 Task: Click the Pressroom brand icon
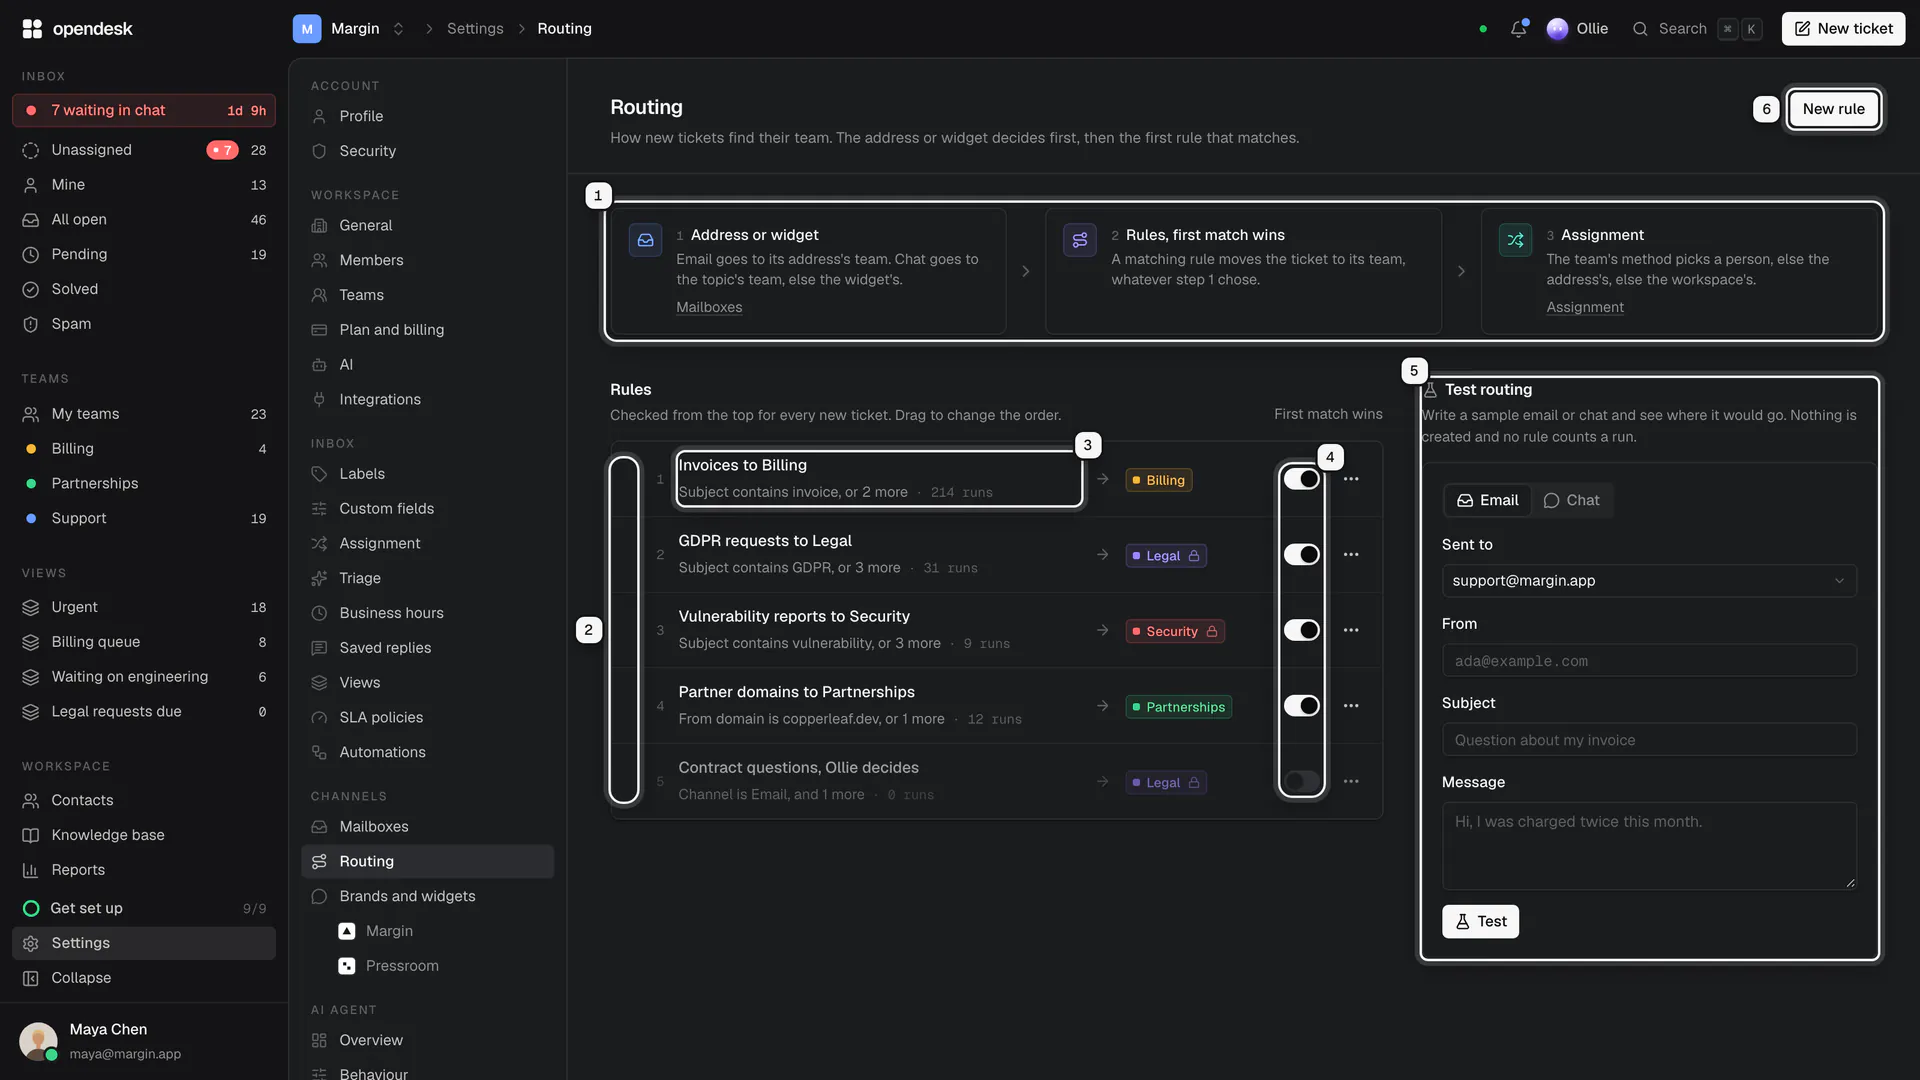347,966
